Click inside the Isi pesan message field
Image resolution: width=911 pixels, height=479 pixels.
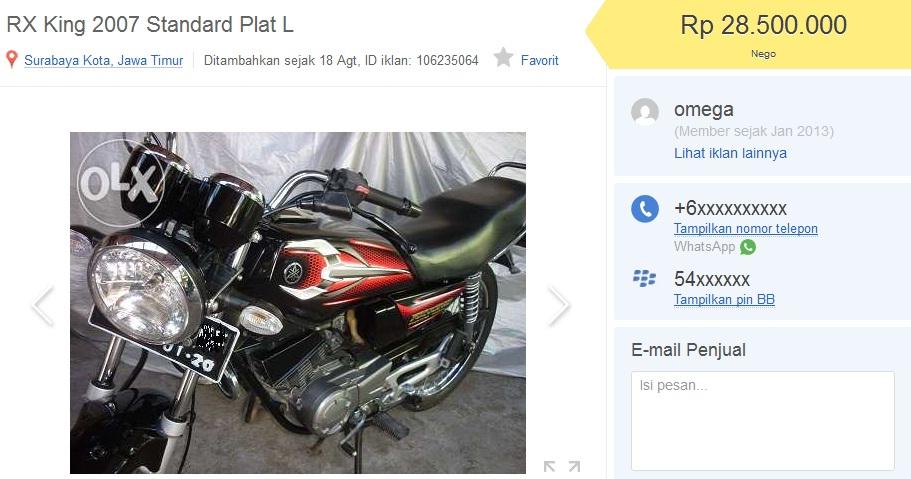pos(762,420)
